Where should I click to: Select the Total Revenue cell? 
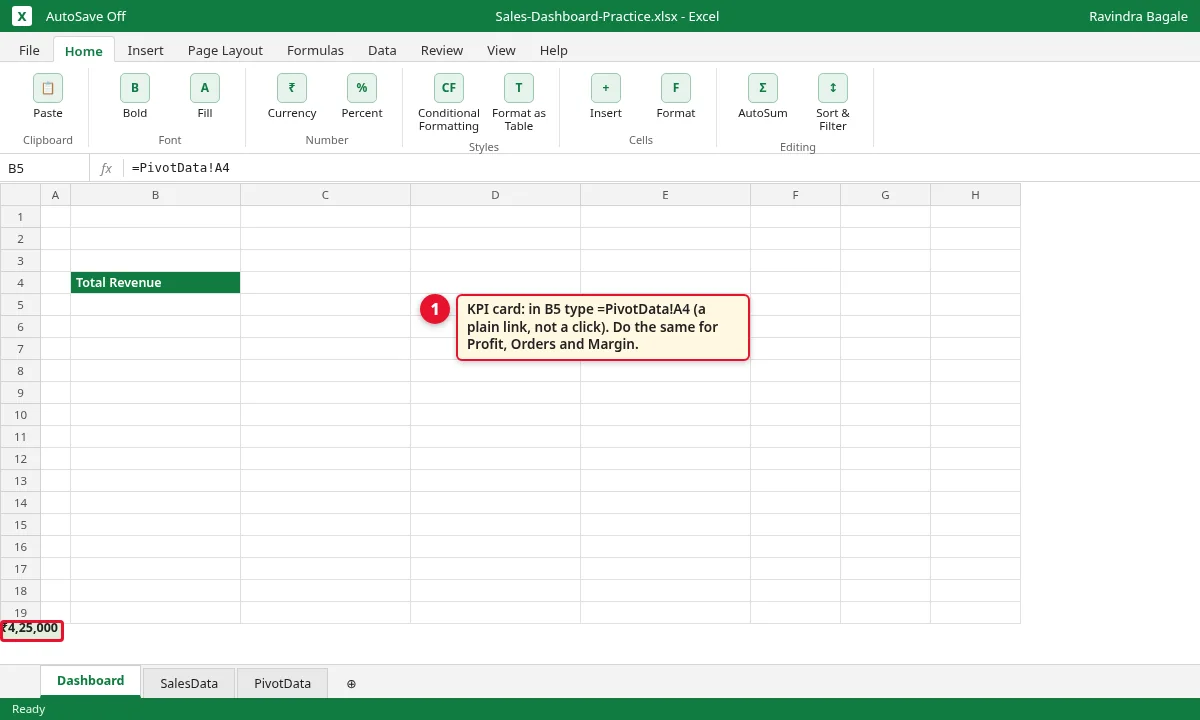[156, 282]
